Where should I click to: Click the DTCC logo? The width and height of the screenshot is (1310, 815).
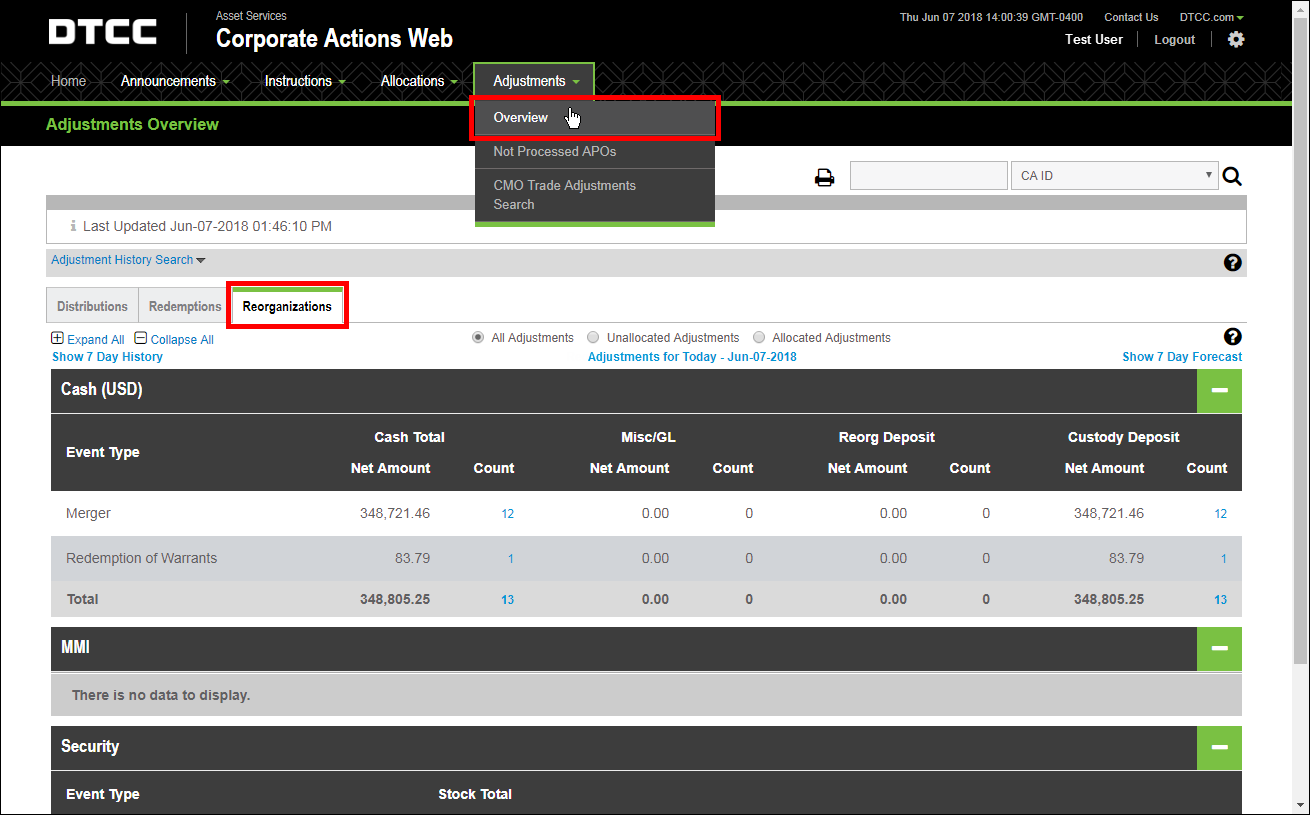point(103,32)
